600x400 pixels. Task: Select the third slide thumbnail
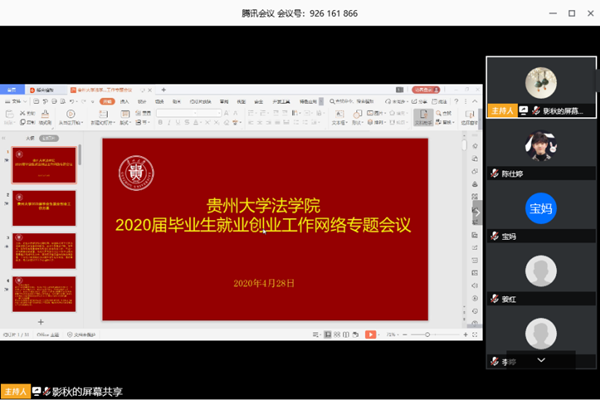tap(44, 251)
